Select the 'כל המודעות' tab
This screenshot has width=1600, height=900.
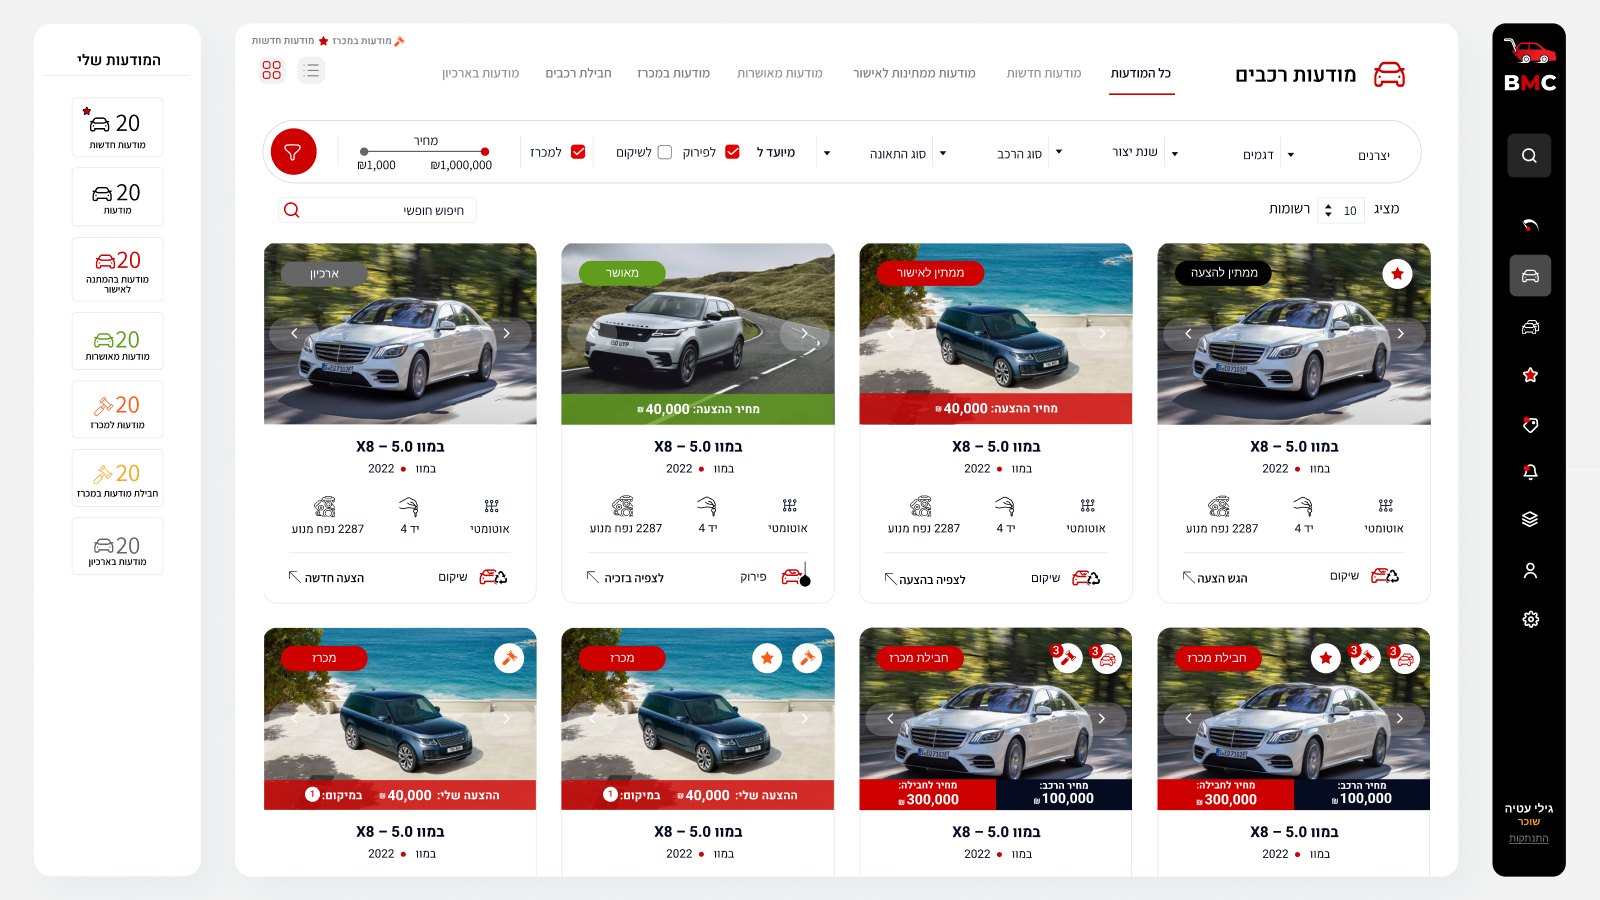1141,73
